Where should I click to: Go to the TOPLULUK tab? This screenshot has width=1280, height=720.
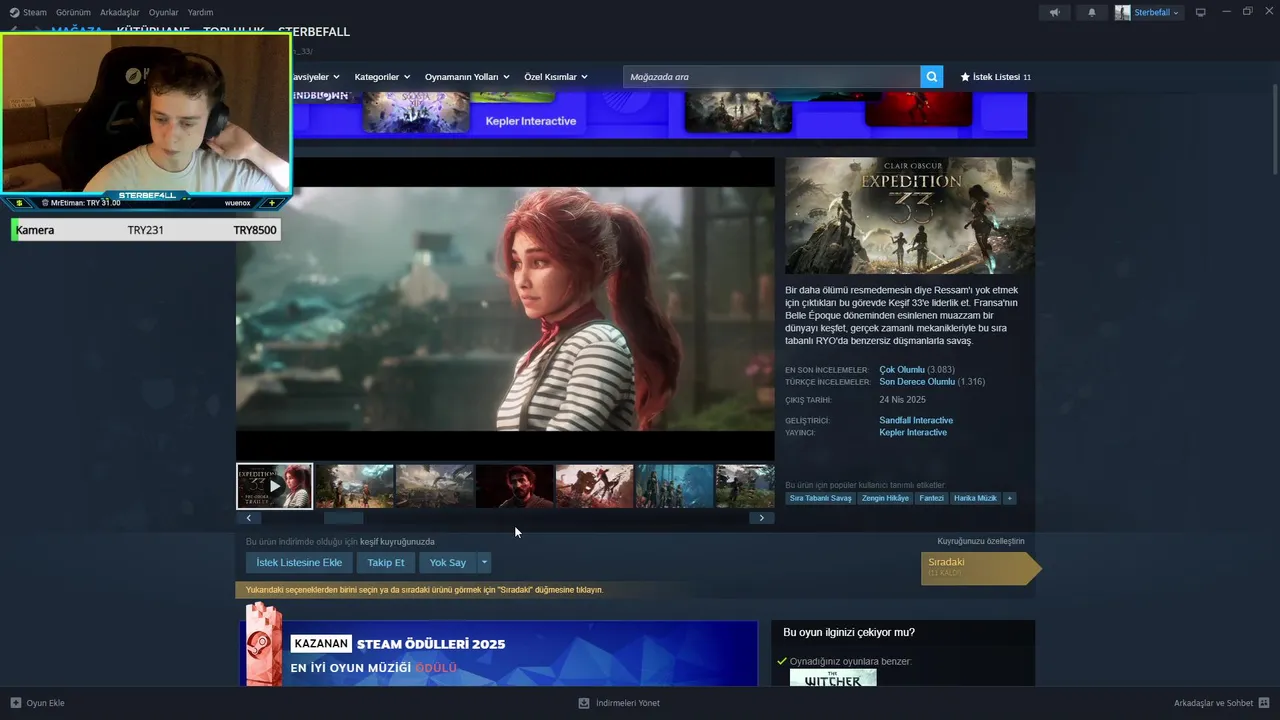coord(233,32)
